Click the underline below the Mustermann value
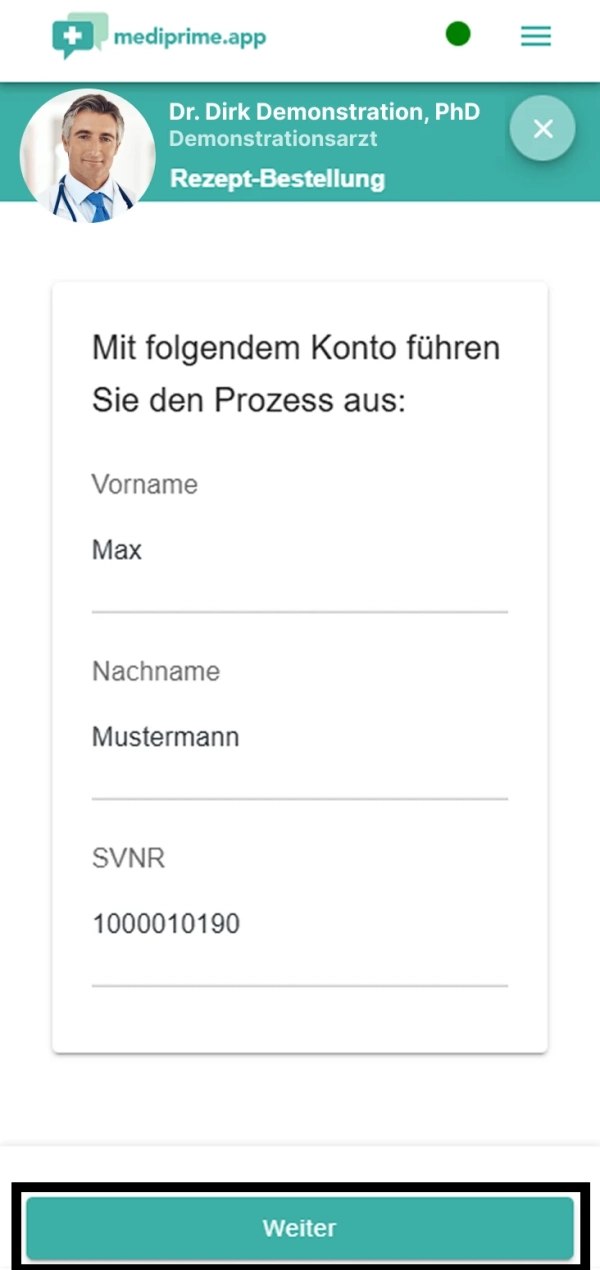This screenshot has height=1270, width=600. [299, 798]
